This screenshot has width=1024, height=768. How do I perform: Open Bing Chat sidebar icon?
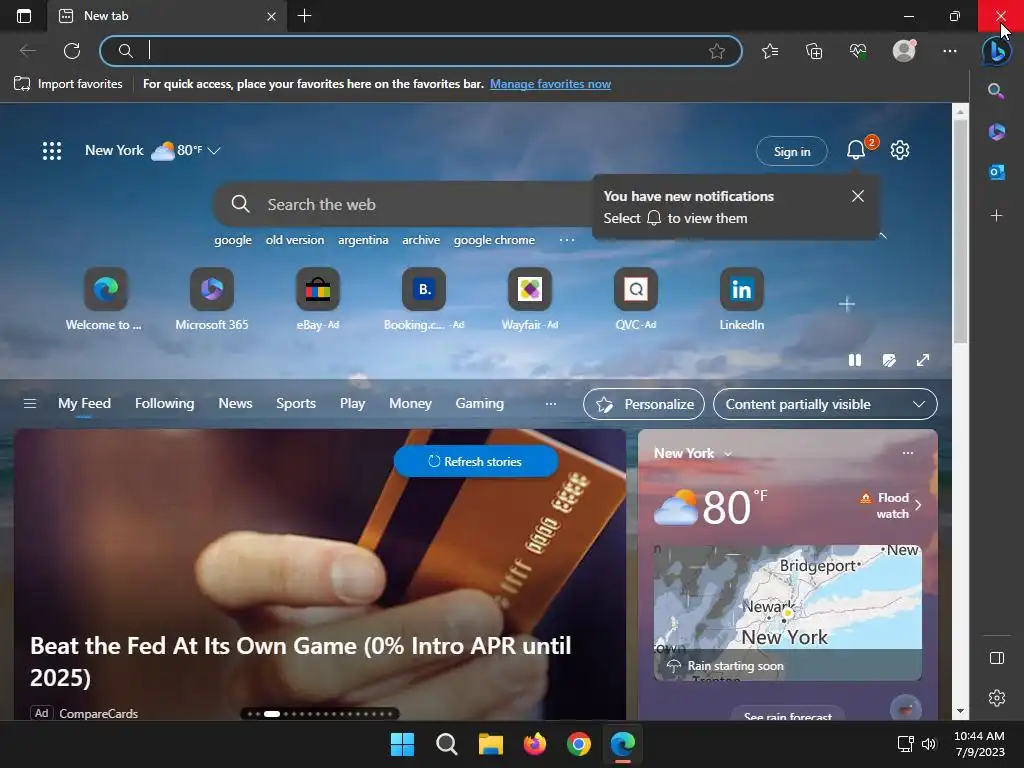(x=997, y=51)
